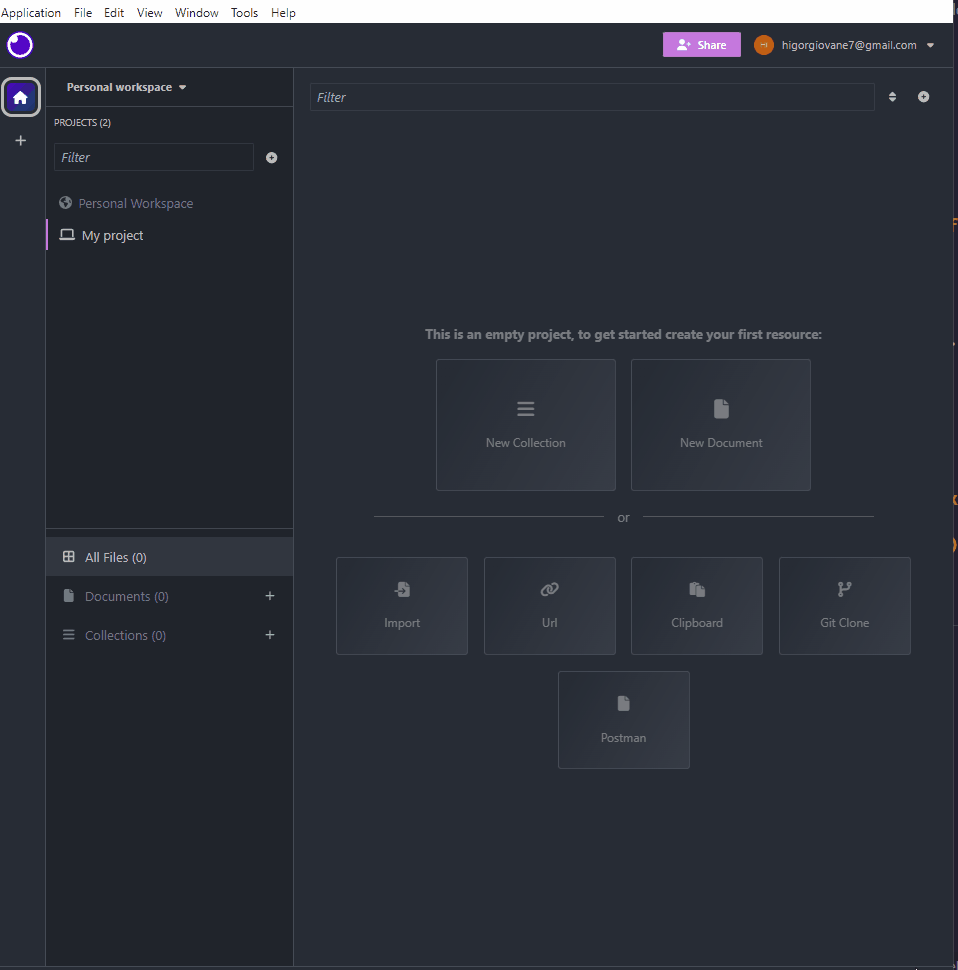Click the Insomnia logo icon
The image size is (958, 970).
[x=20, y=45]
